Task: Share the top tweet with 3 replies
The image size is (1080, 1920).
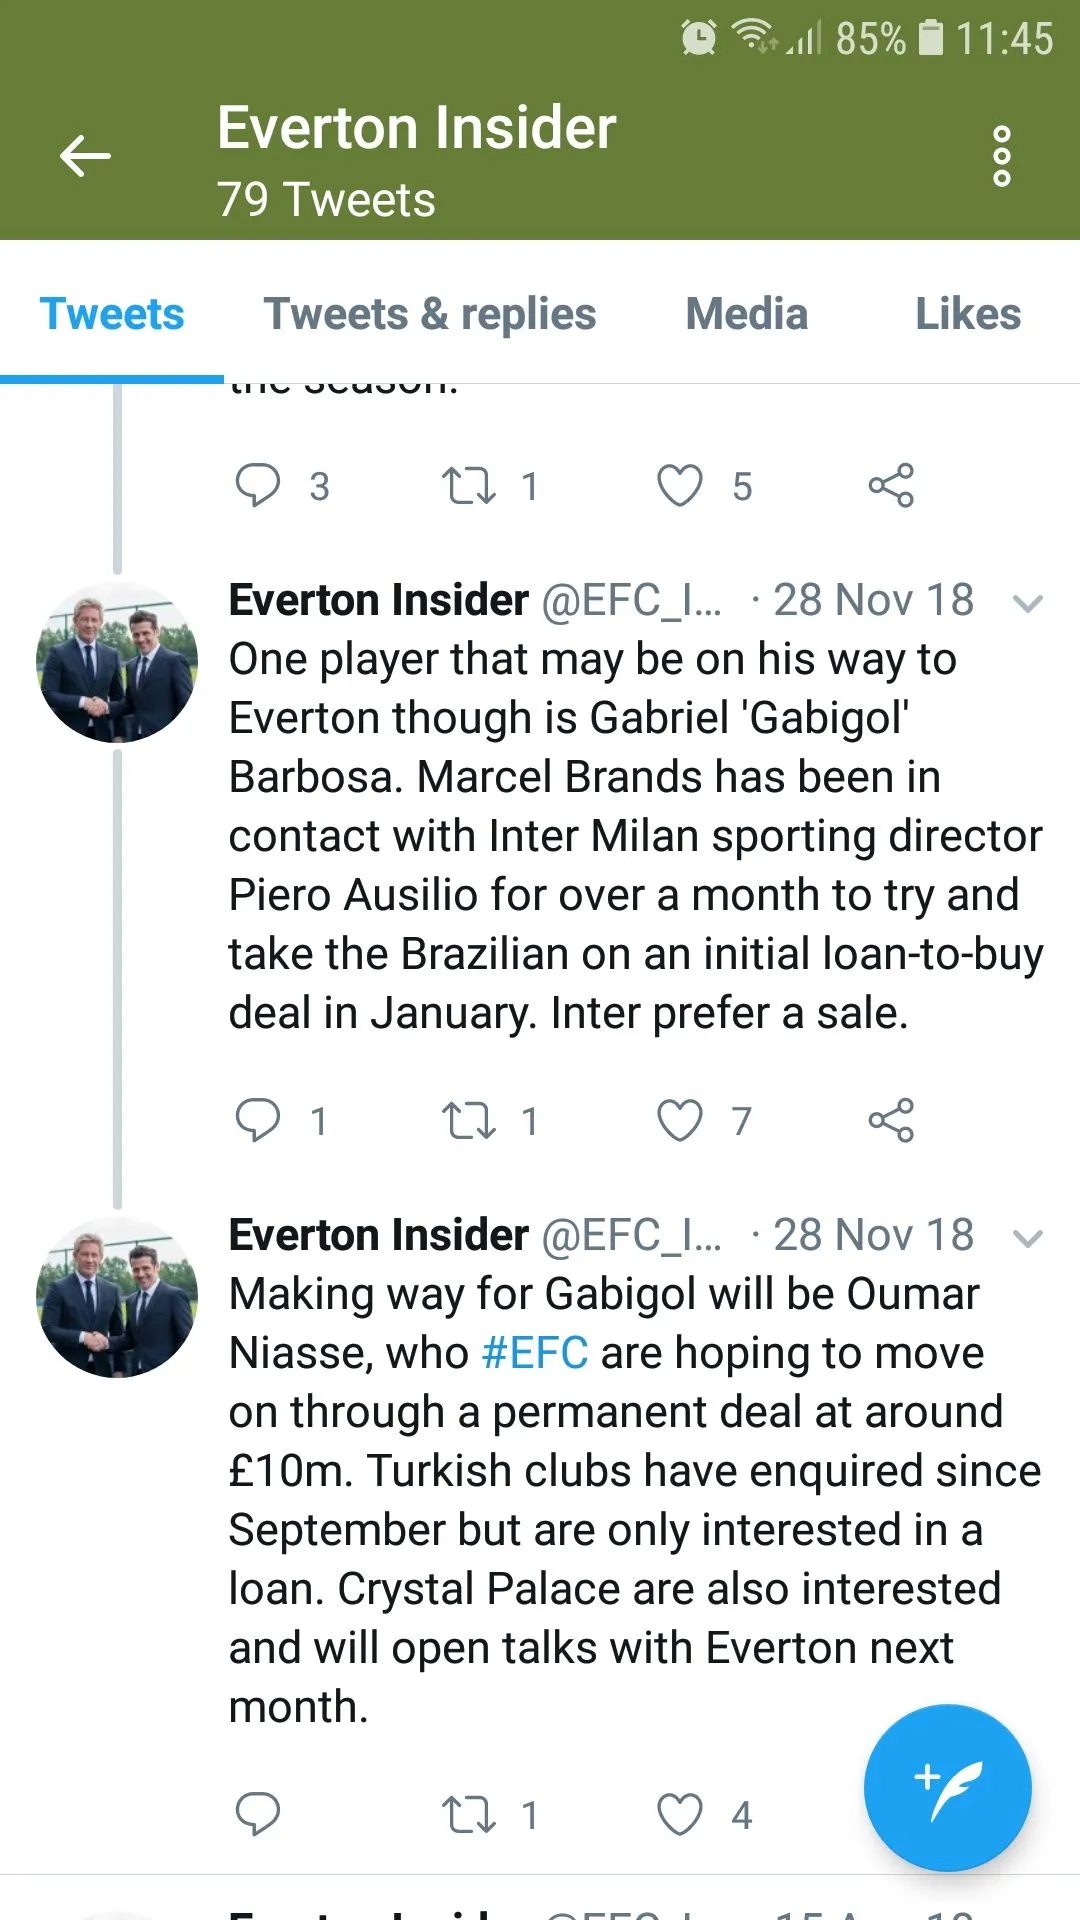Action: point(891,486)
